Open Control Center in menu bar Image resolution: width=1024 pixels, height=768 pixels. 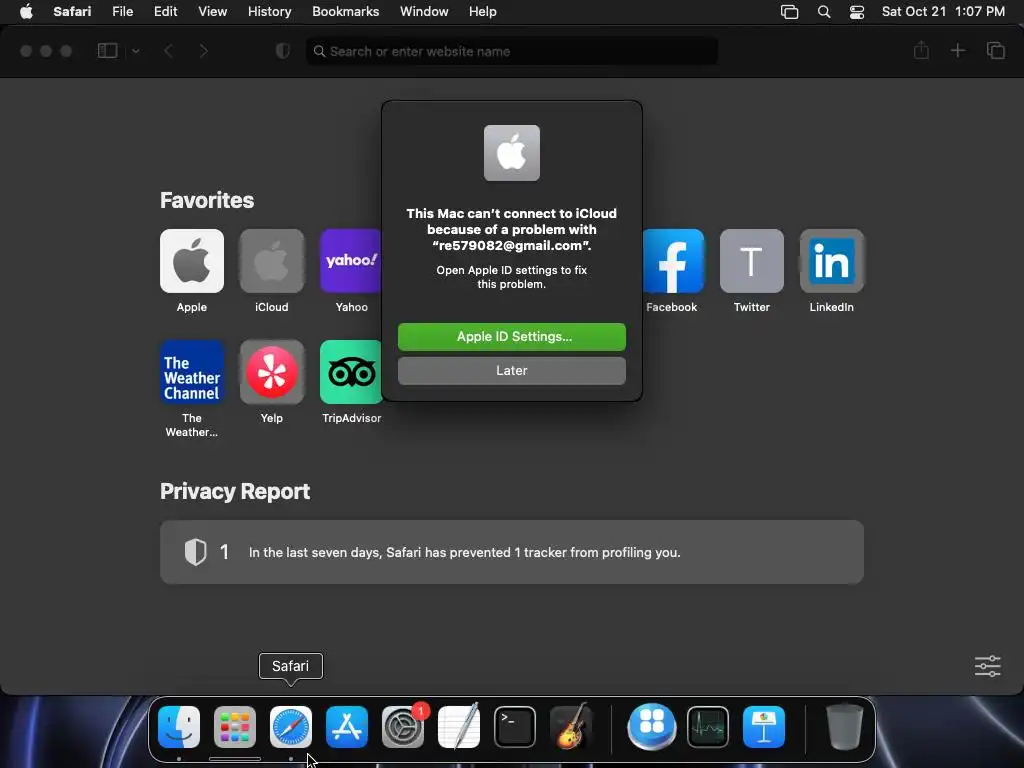(x=857, y=12)
